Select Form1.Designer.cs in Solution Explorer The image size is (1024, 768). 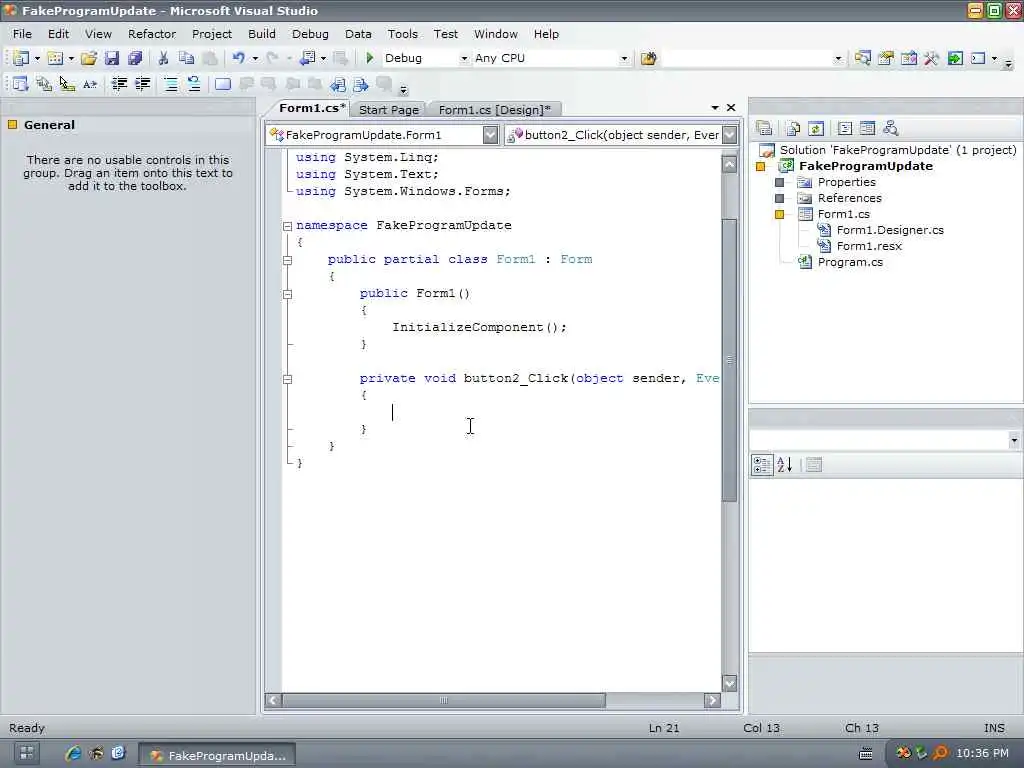point(889,230)
